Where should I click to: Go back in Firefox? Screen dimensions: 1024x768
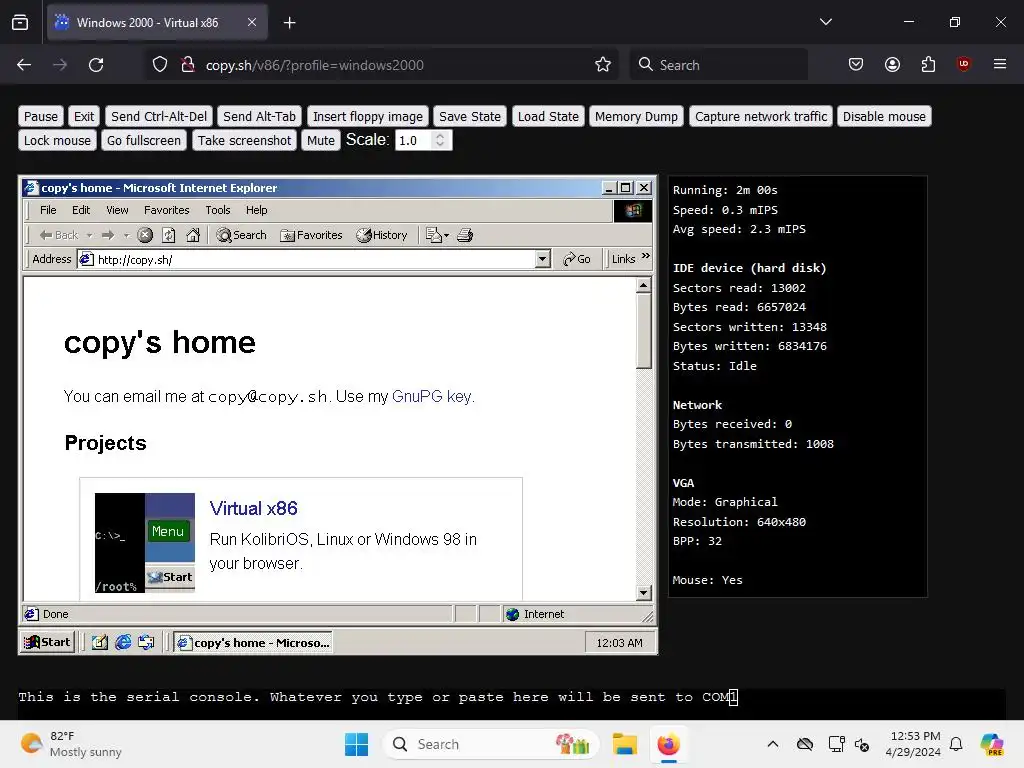click(24, 65)
